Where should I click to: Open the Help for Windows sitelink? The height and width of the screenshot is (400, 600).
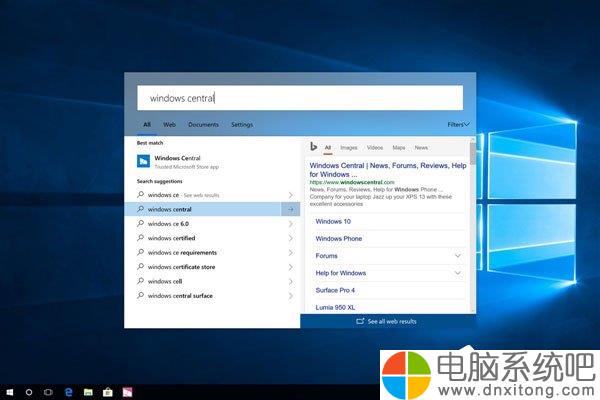tap(341, 273)
